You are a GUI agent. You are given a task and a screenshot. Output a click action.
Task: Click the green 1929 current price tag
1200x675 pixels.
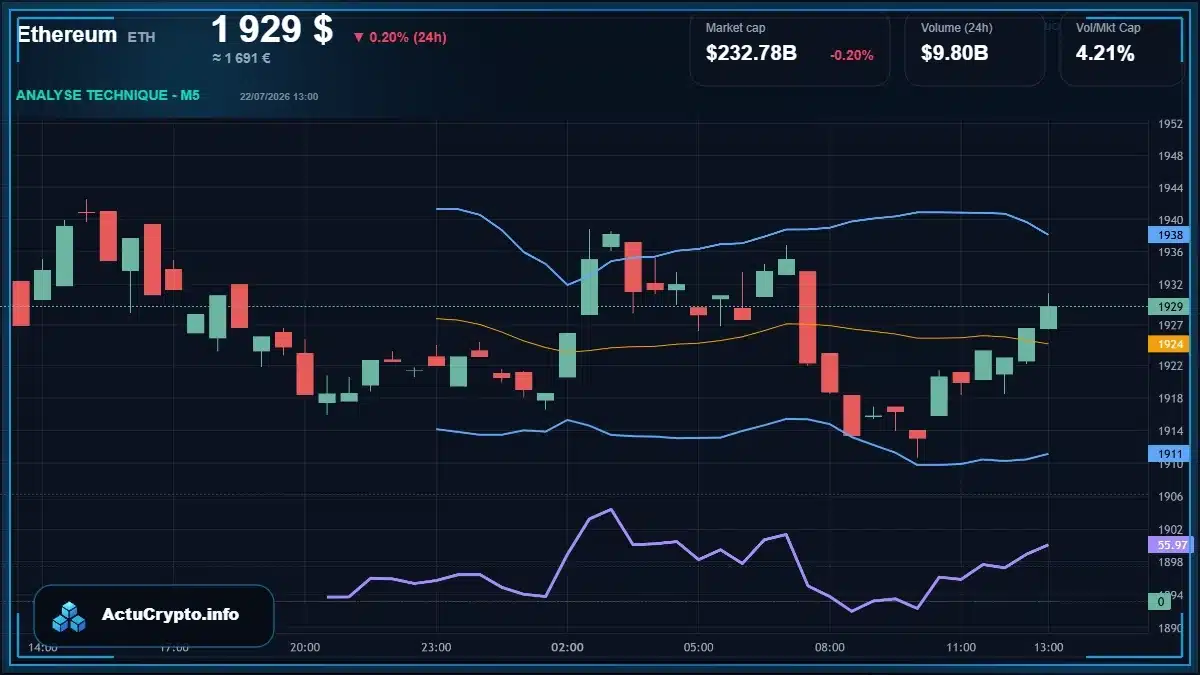[x=1168, y=307]
